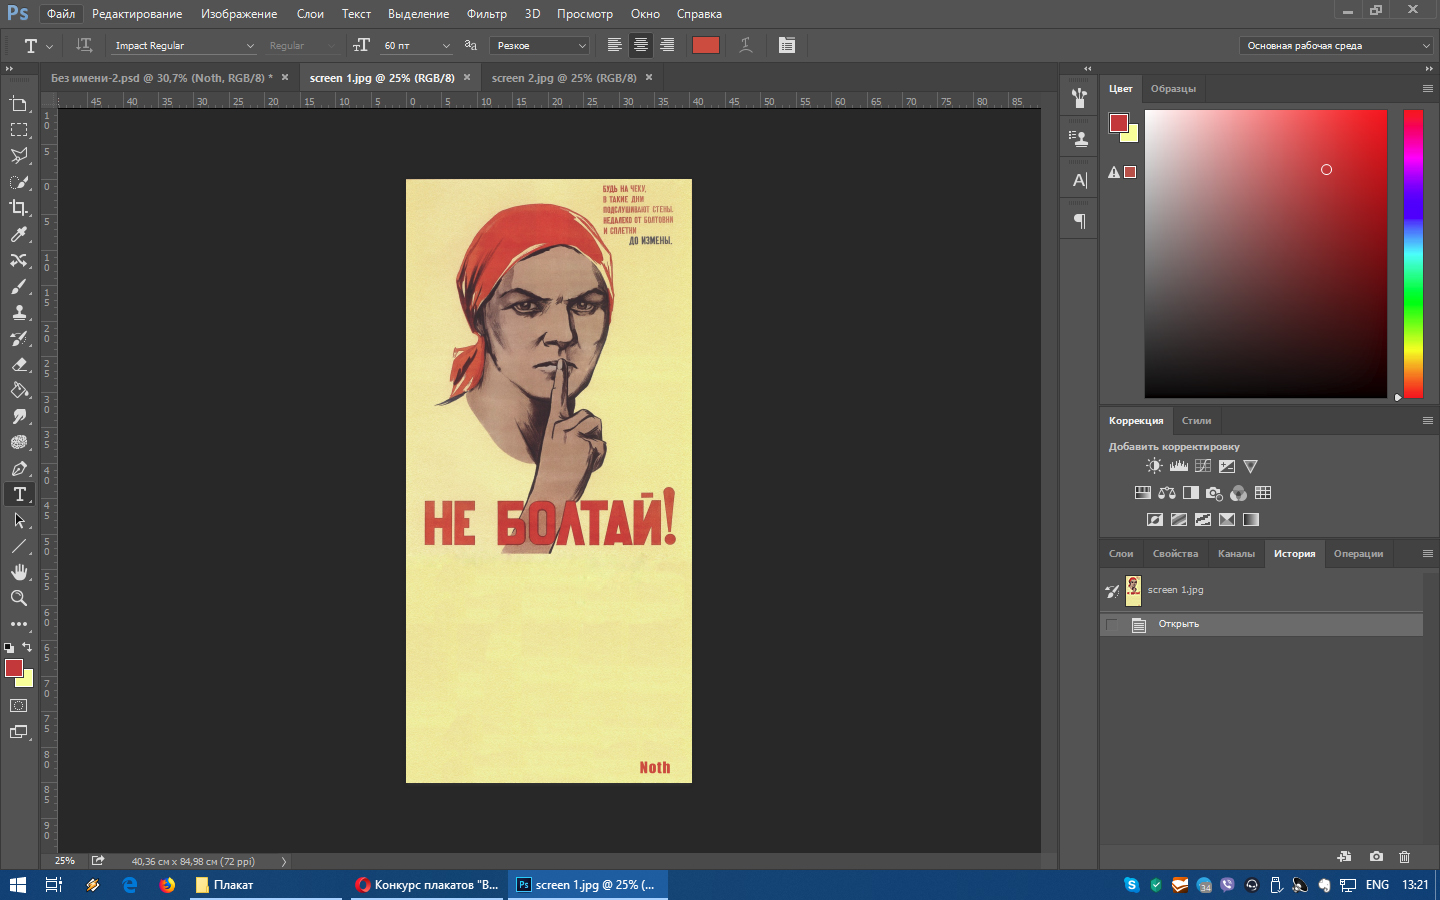Select the Smudge tool
Image resolution: width=1440 pixels, height=900 pixels.
19,416
